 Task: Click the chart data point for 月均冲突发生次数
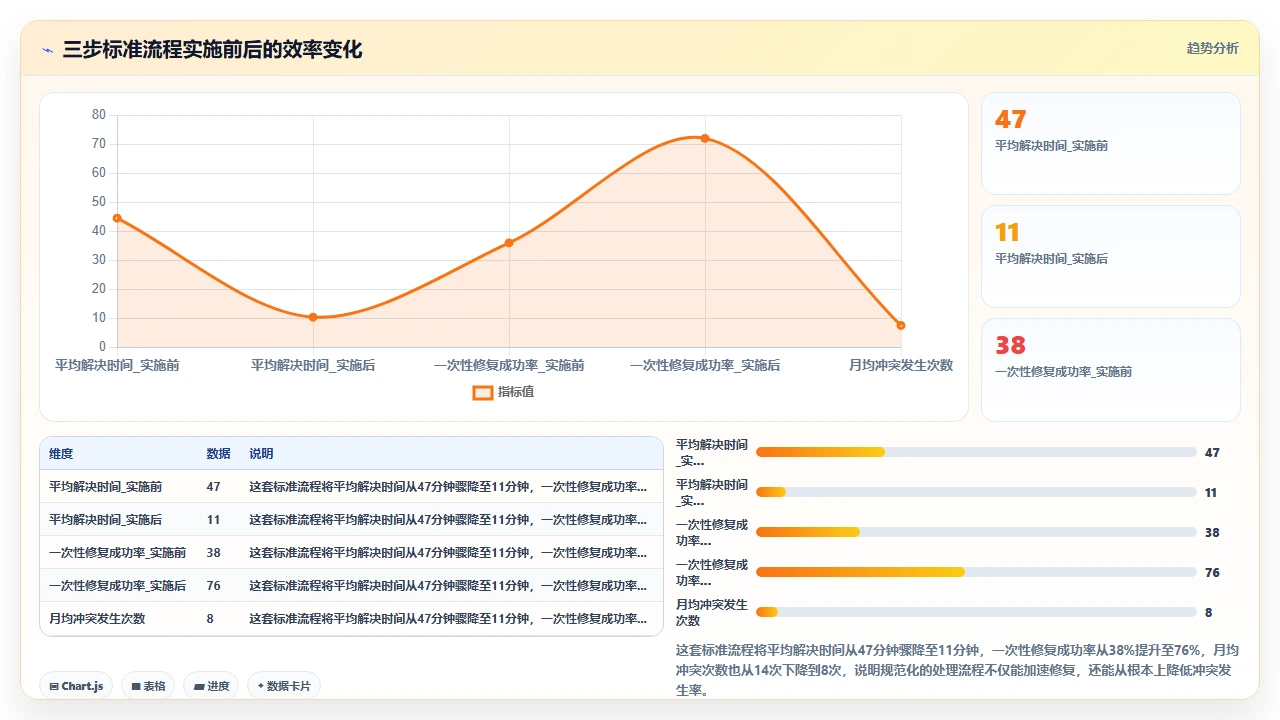pos(901,325)
